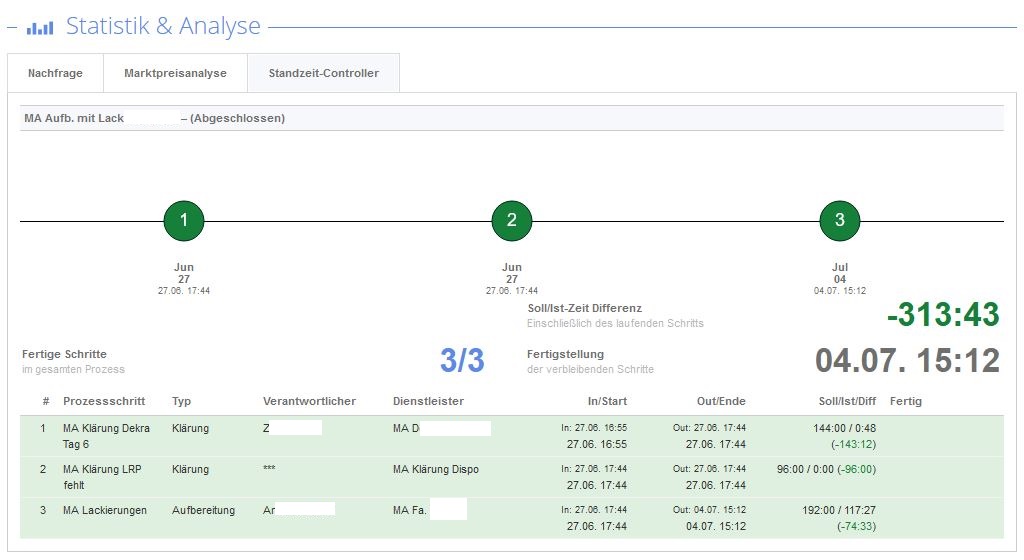Click the Soll/Ist/Diff column header
The height and width of the screenshot is (560, 1024).
847,401
